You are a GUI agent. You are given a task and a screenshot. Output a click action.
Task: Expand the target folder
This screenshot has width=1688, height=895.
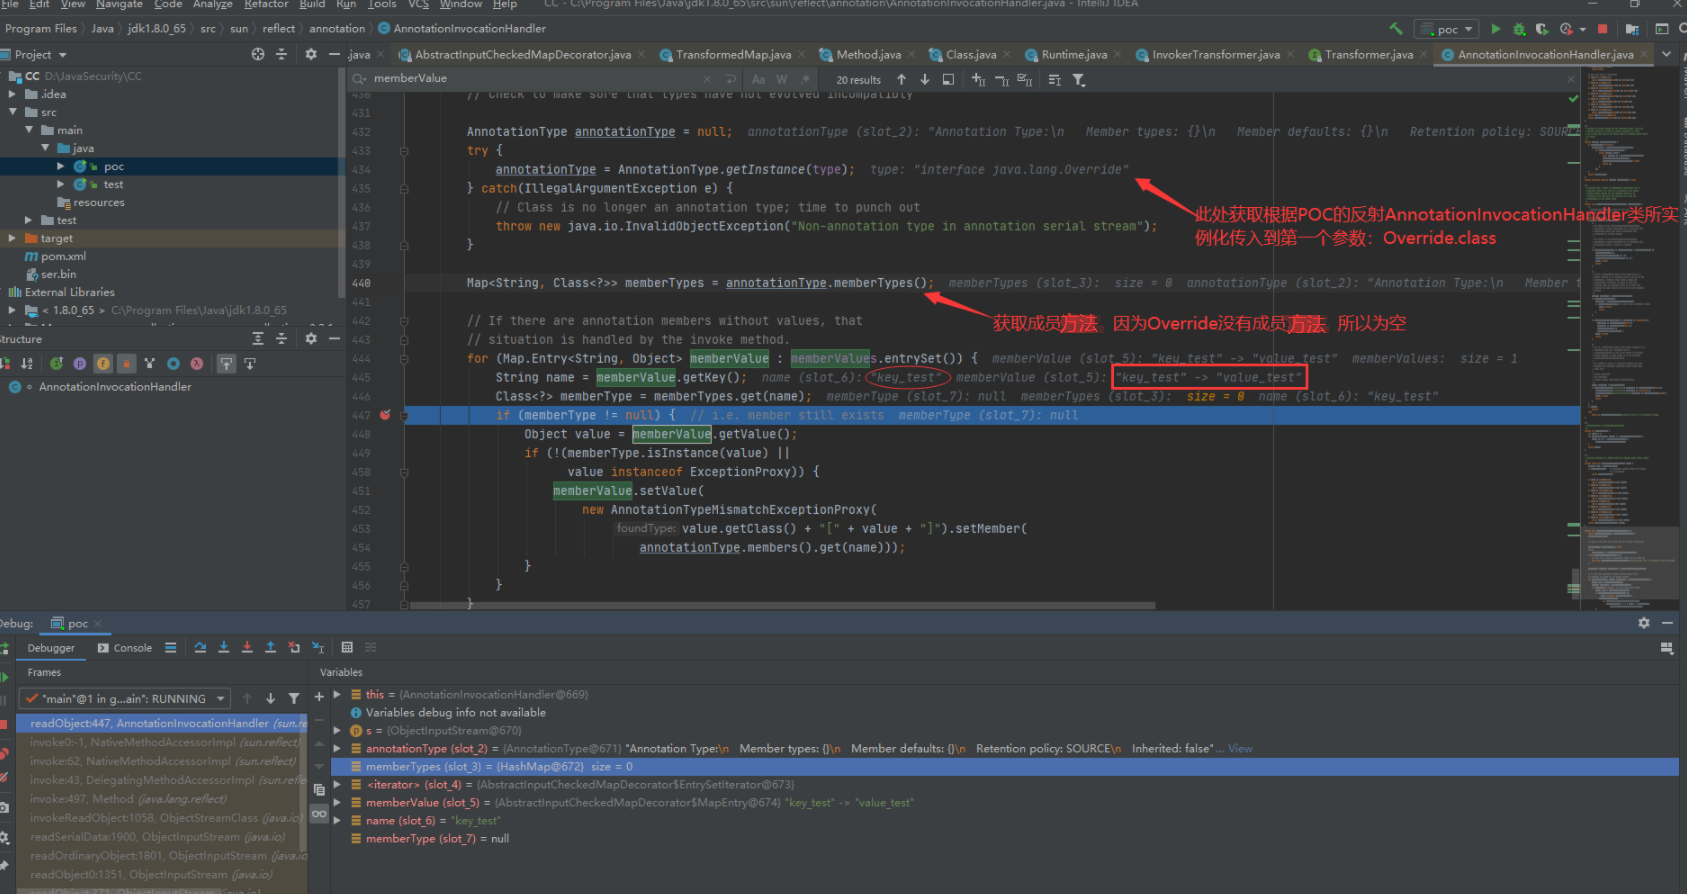click(x=12, y=238)
